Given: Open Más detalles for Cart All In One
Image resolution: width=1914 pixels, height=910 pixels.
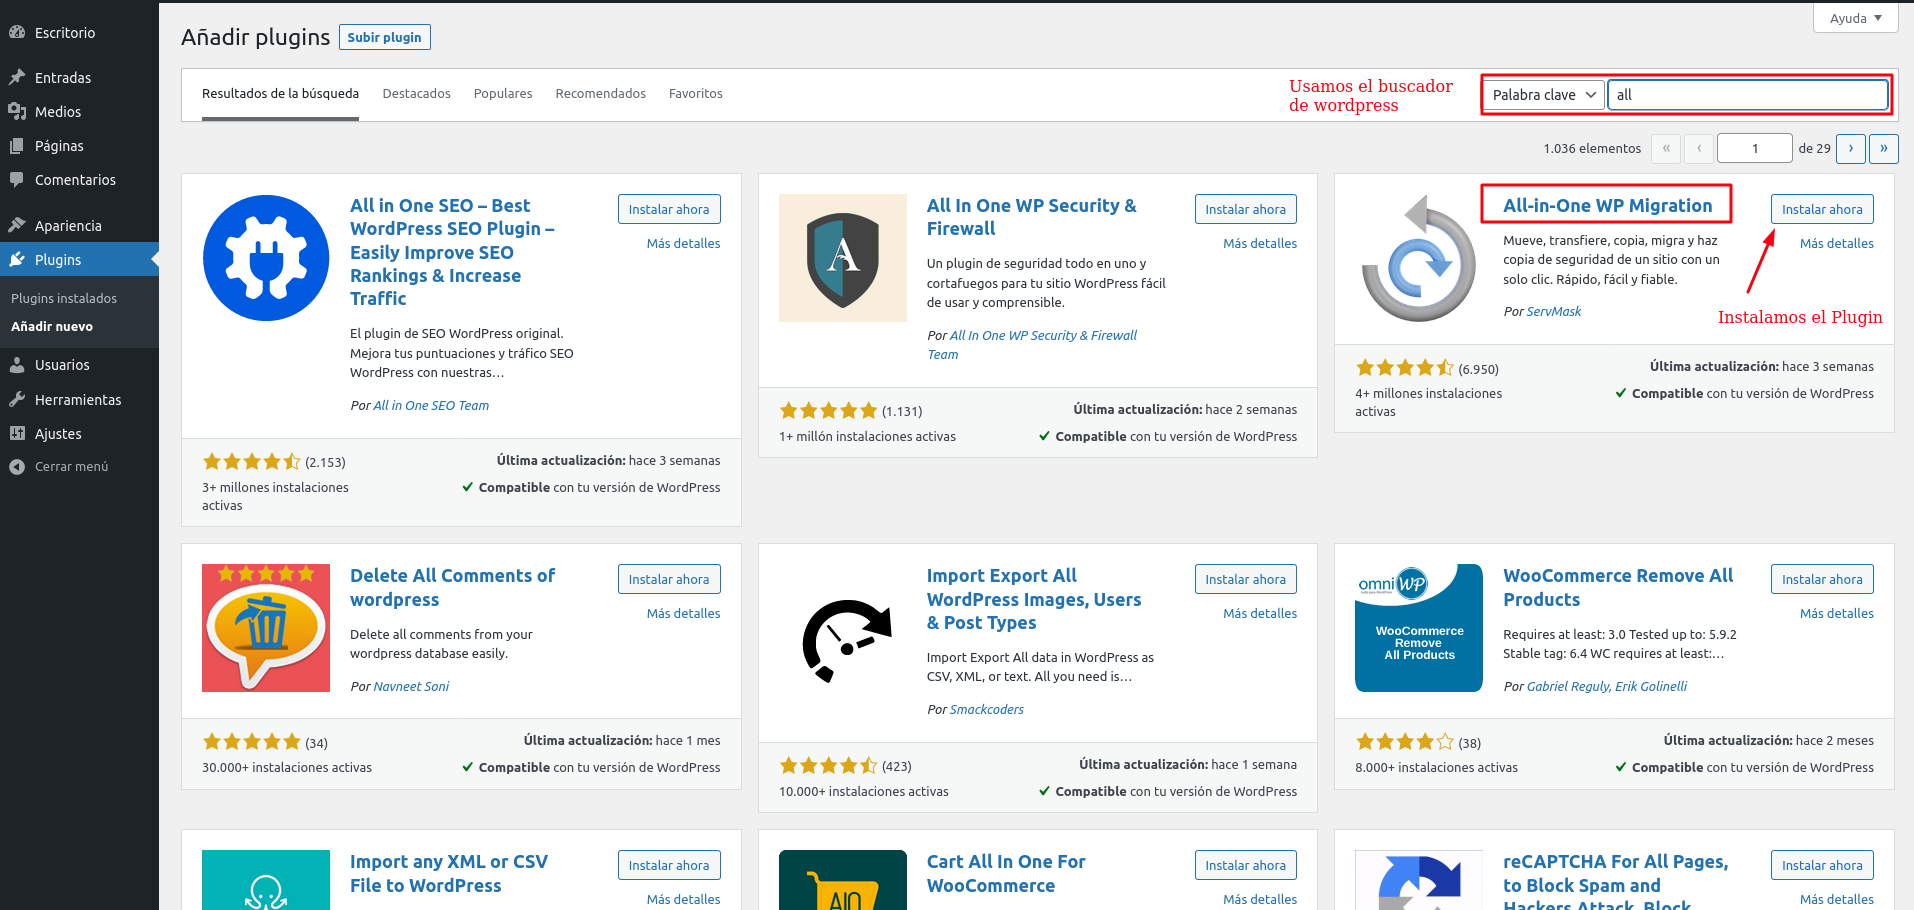Looking at the screenshot, I should [1260, 899].
